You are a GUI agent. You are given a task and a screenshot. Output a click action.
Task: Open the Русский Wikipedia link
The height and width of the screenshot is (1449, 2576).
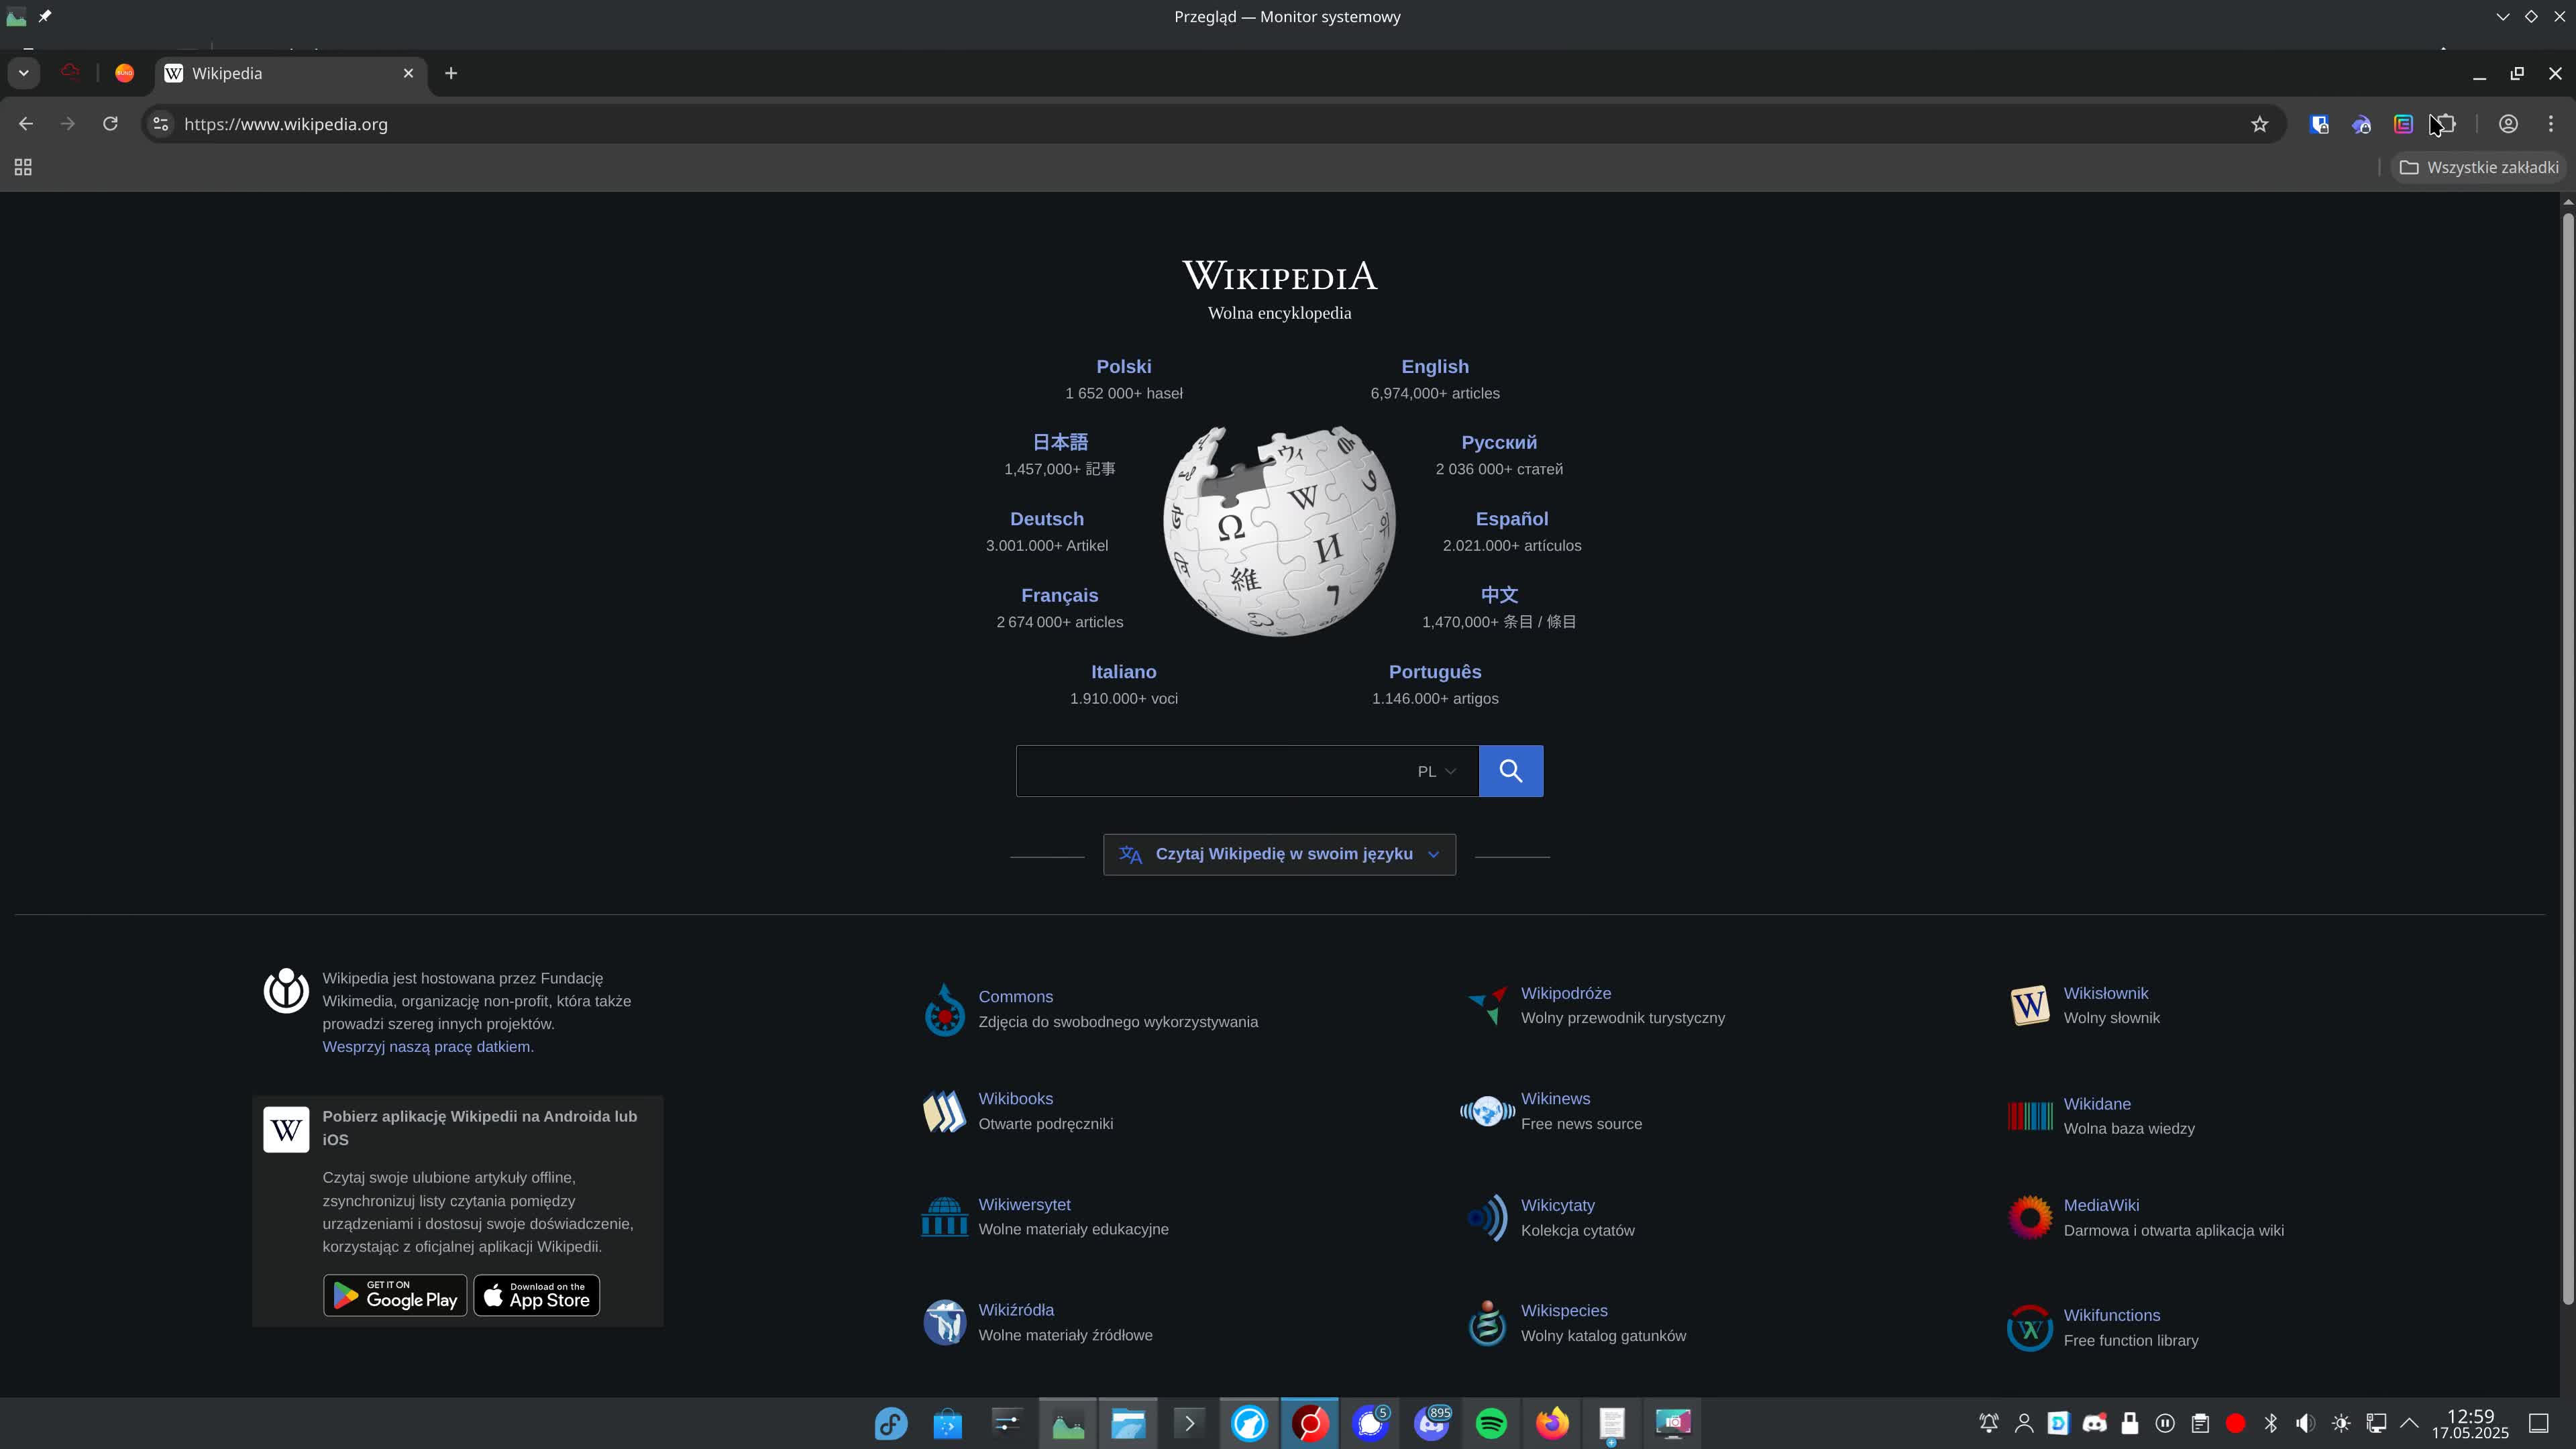click(1498, 442)
